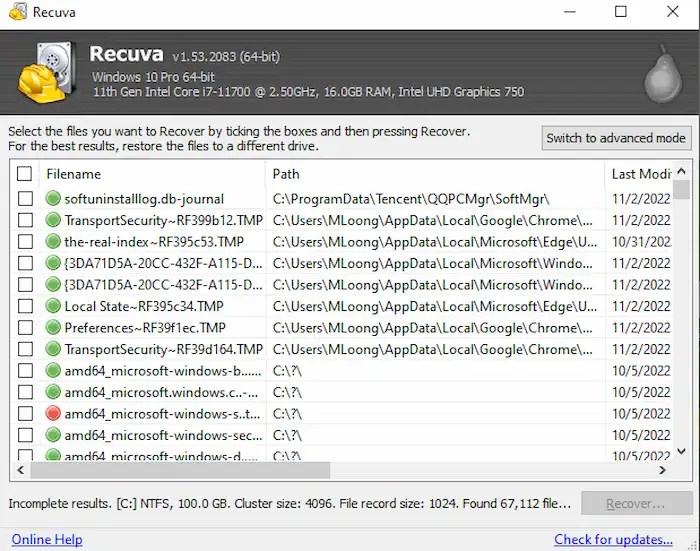Click the vertical scrollbar thumb
Screen dimensions: 700x551
681,189
